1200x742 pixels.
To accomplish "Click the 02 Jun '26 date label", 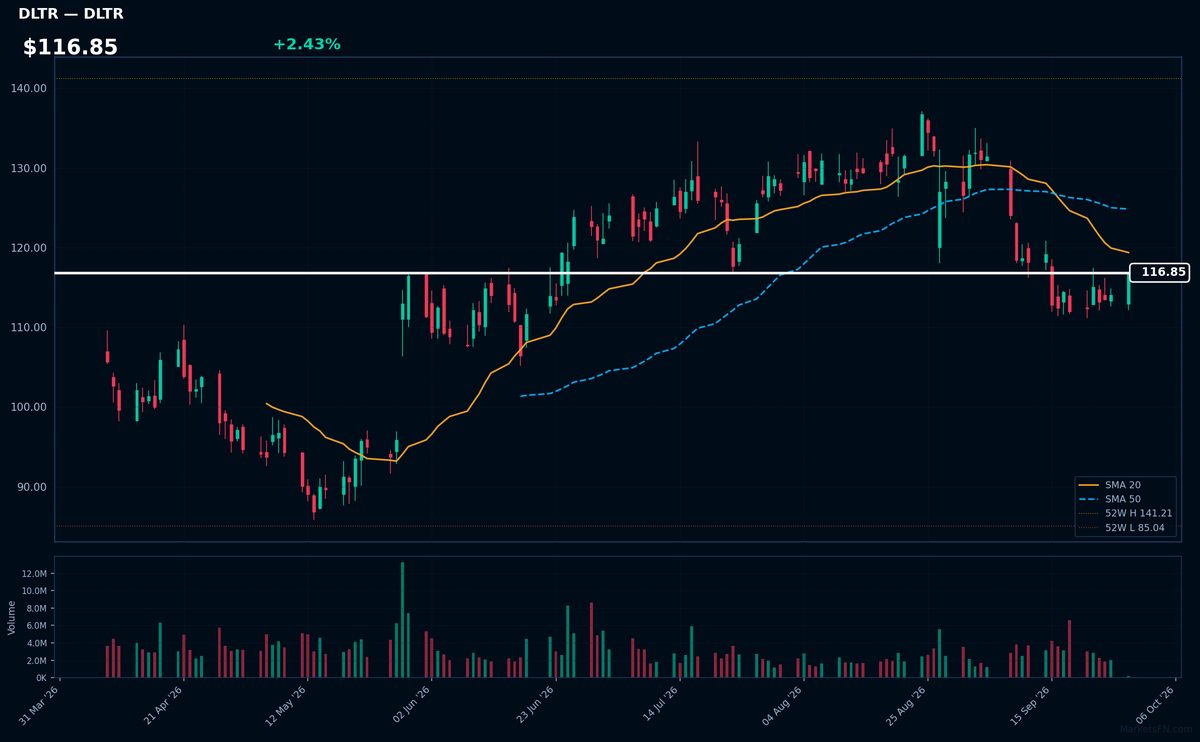I will (x=412, y=706).
